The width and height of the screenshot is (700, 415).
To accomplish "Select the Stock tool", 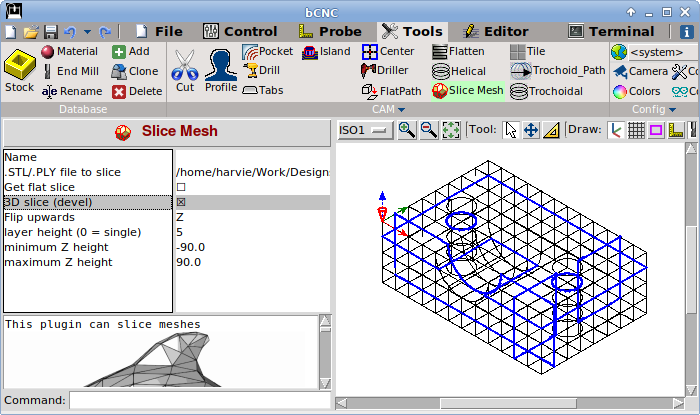I will (x=20, y=71).
